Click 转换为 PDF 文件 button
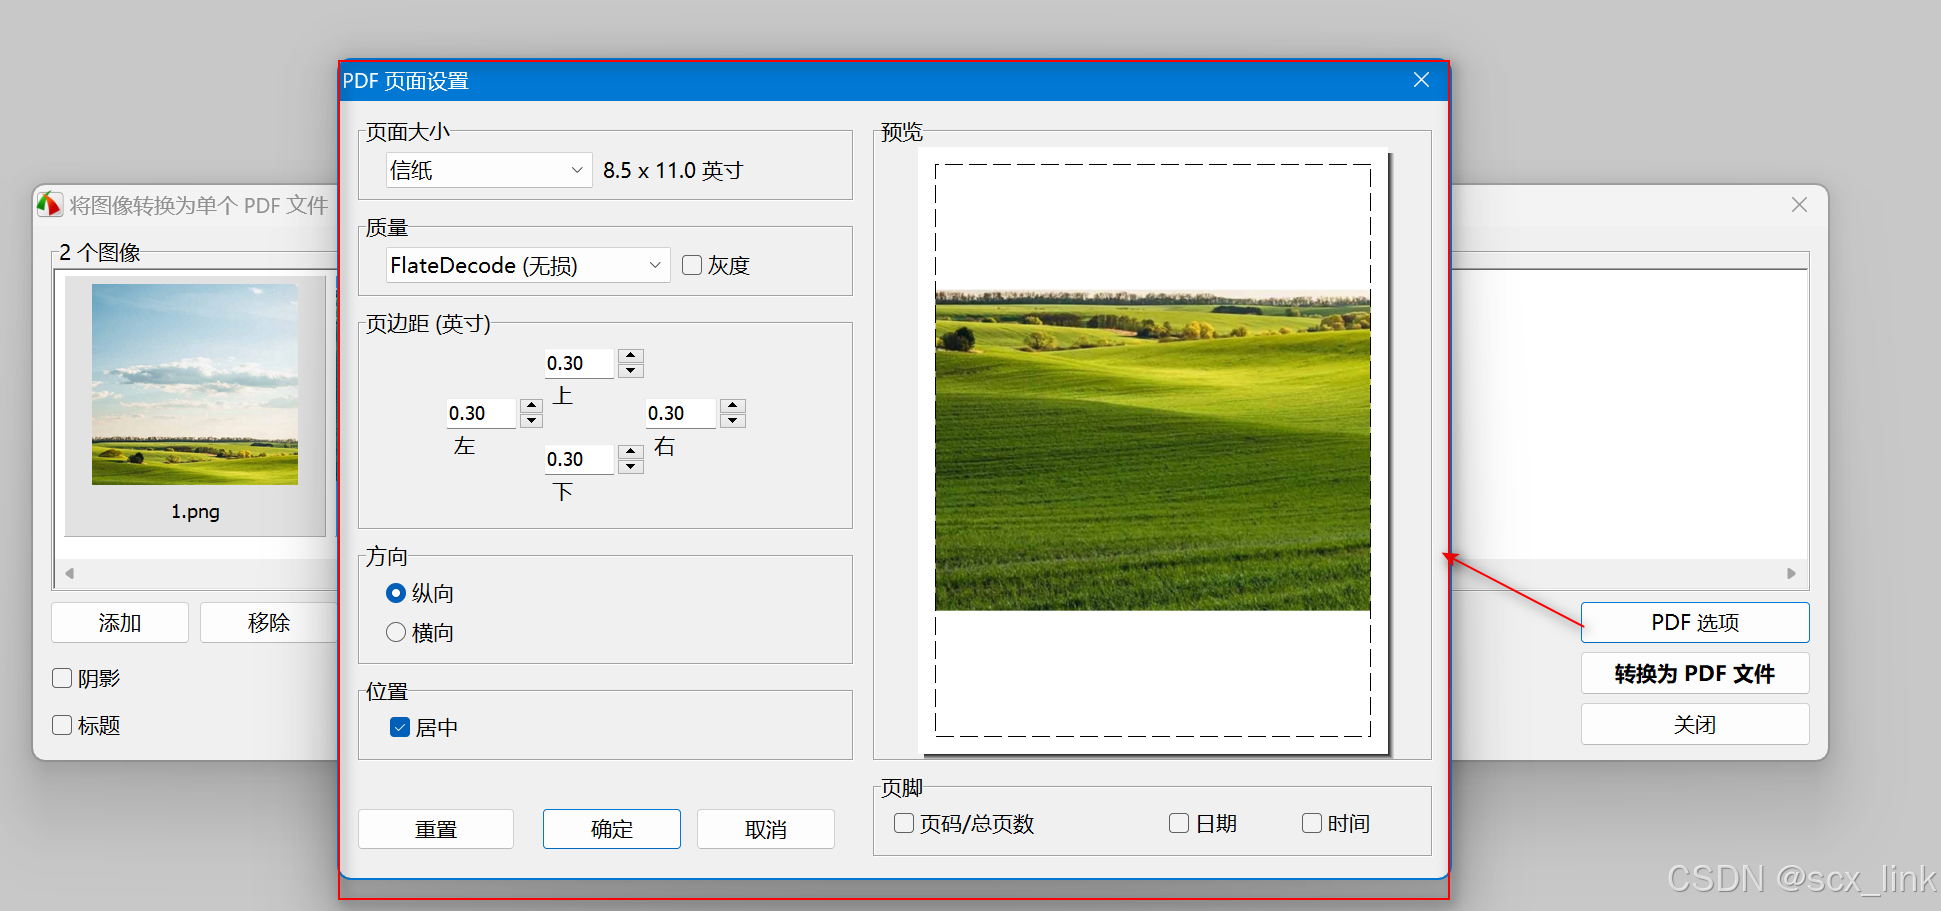The height and width of the screenshot is (911, 1941). tap(1695, 673)
